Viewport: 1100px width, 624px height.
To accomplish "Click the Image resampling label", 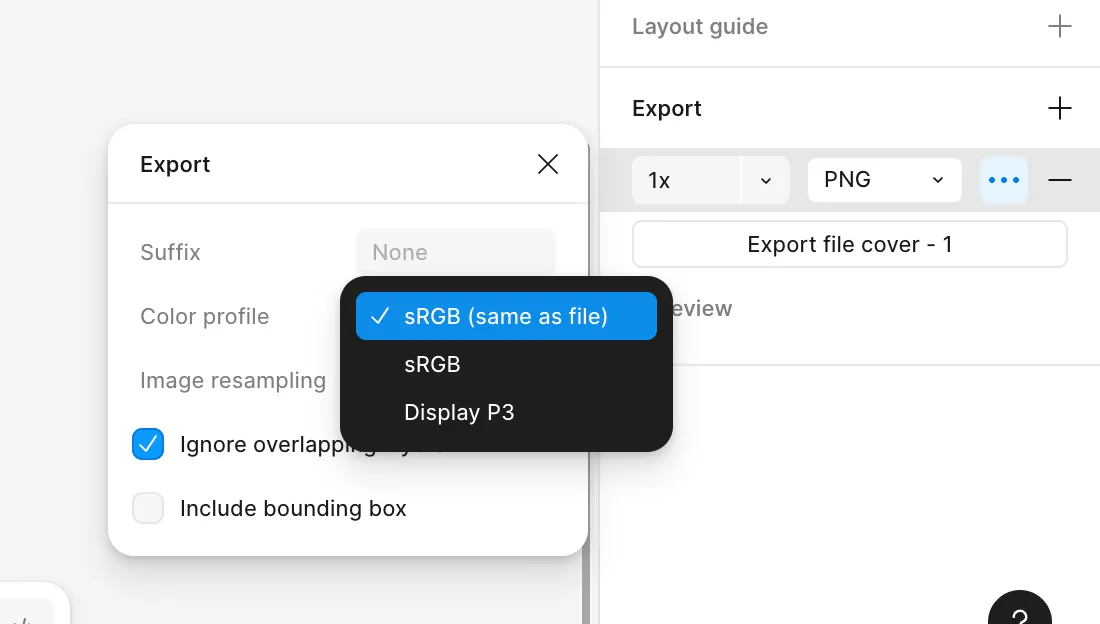I will coord(233,380).
